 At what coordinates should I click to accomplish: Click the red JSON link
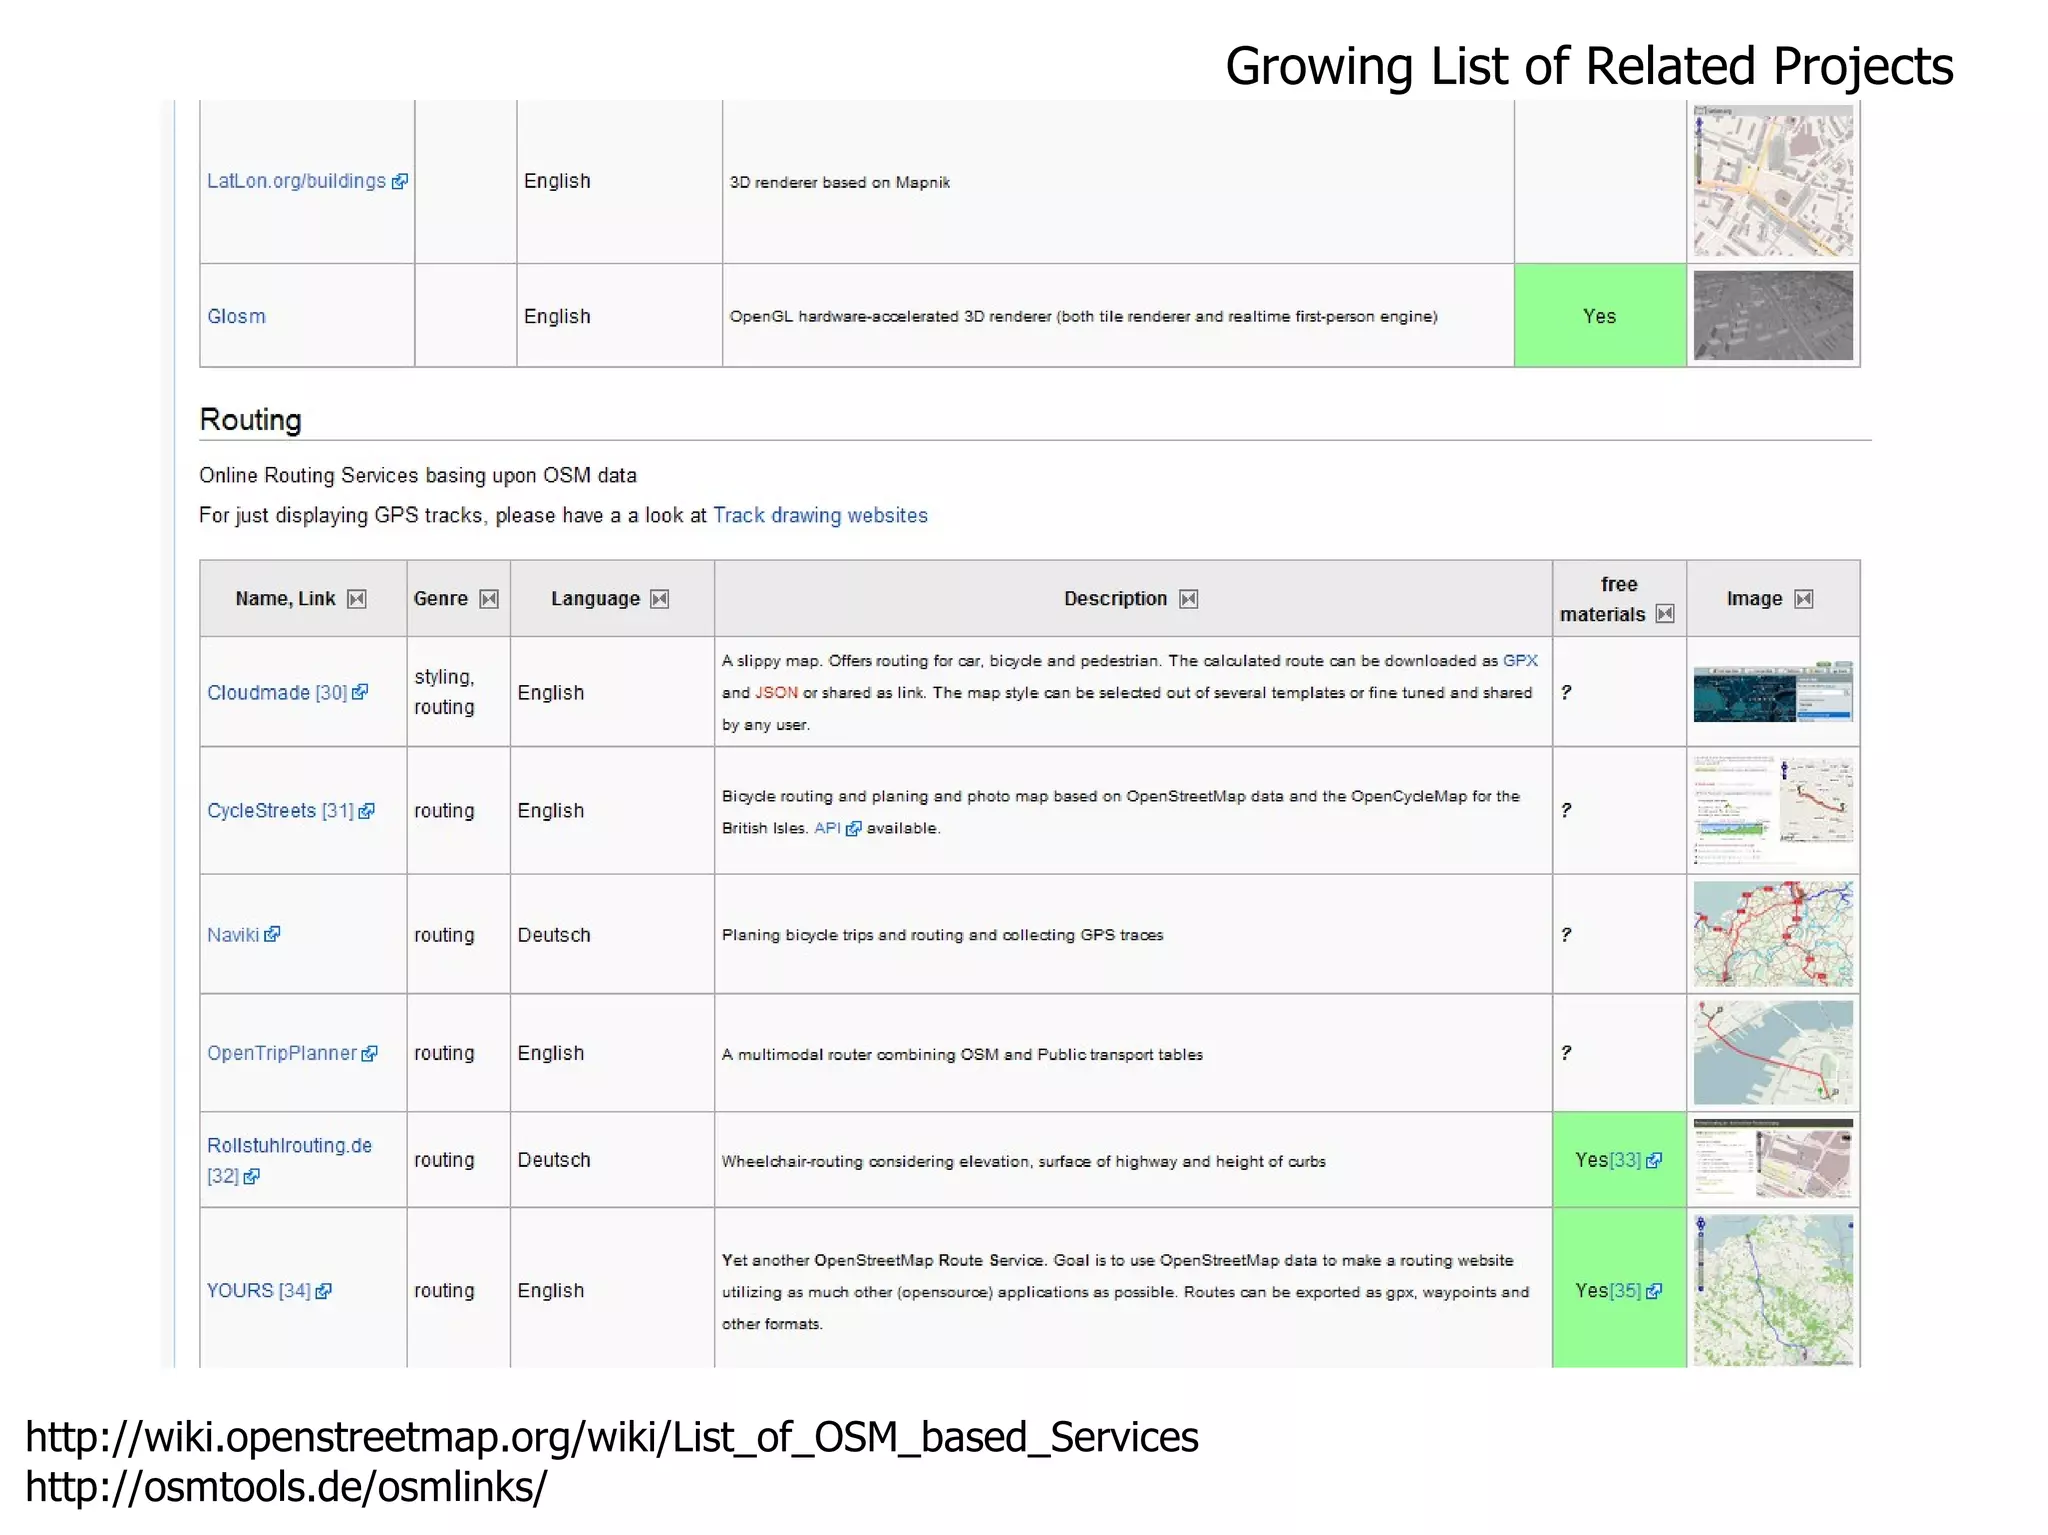tap(776, 692)
